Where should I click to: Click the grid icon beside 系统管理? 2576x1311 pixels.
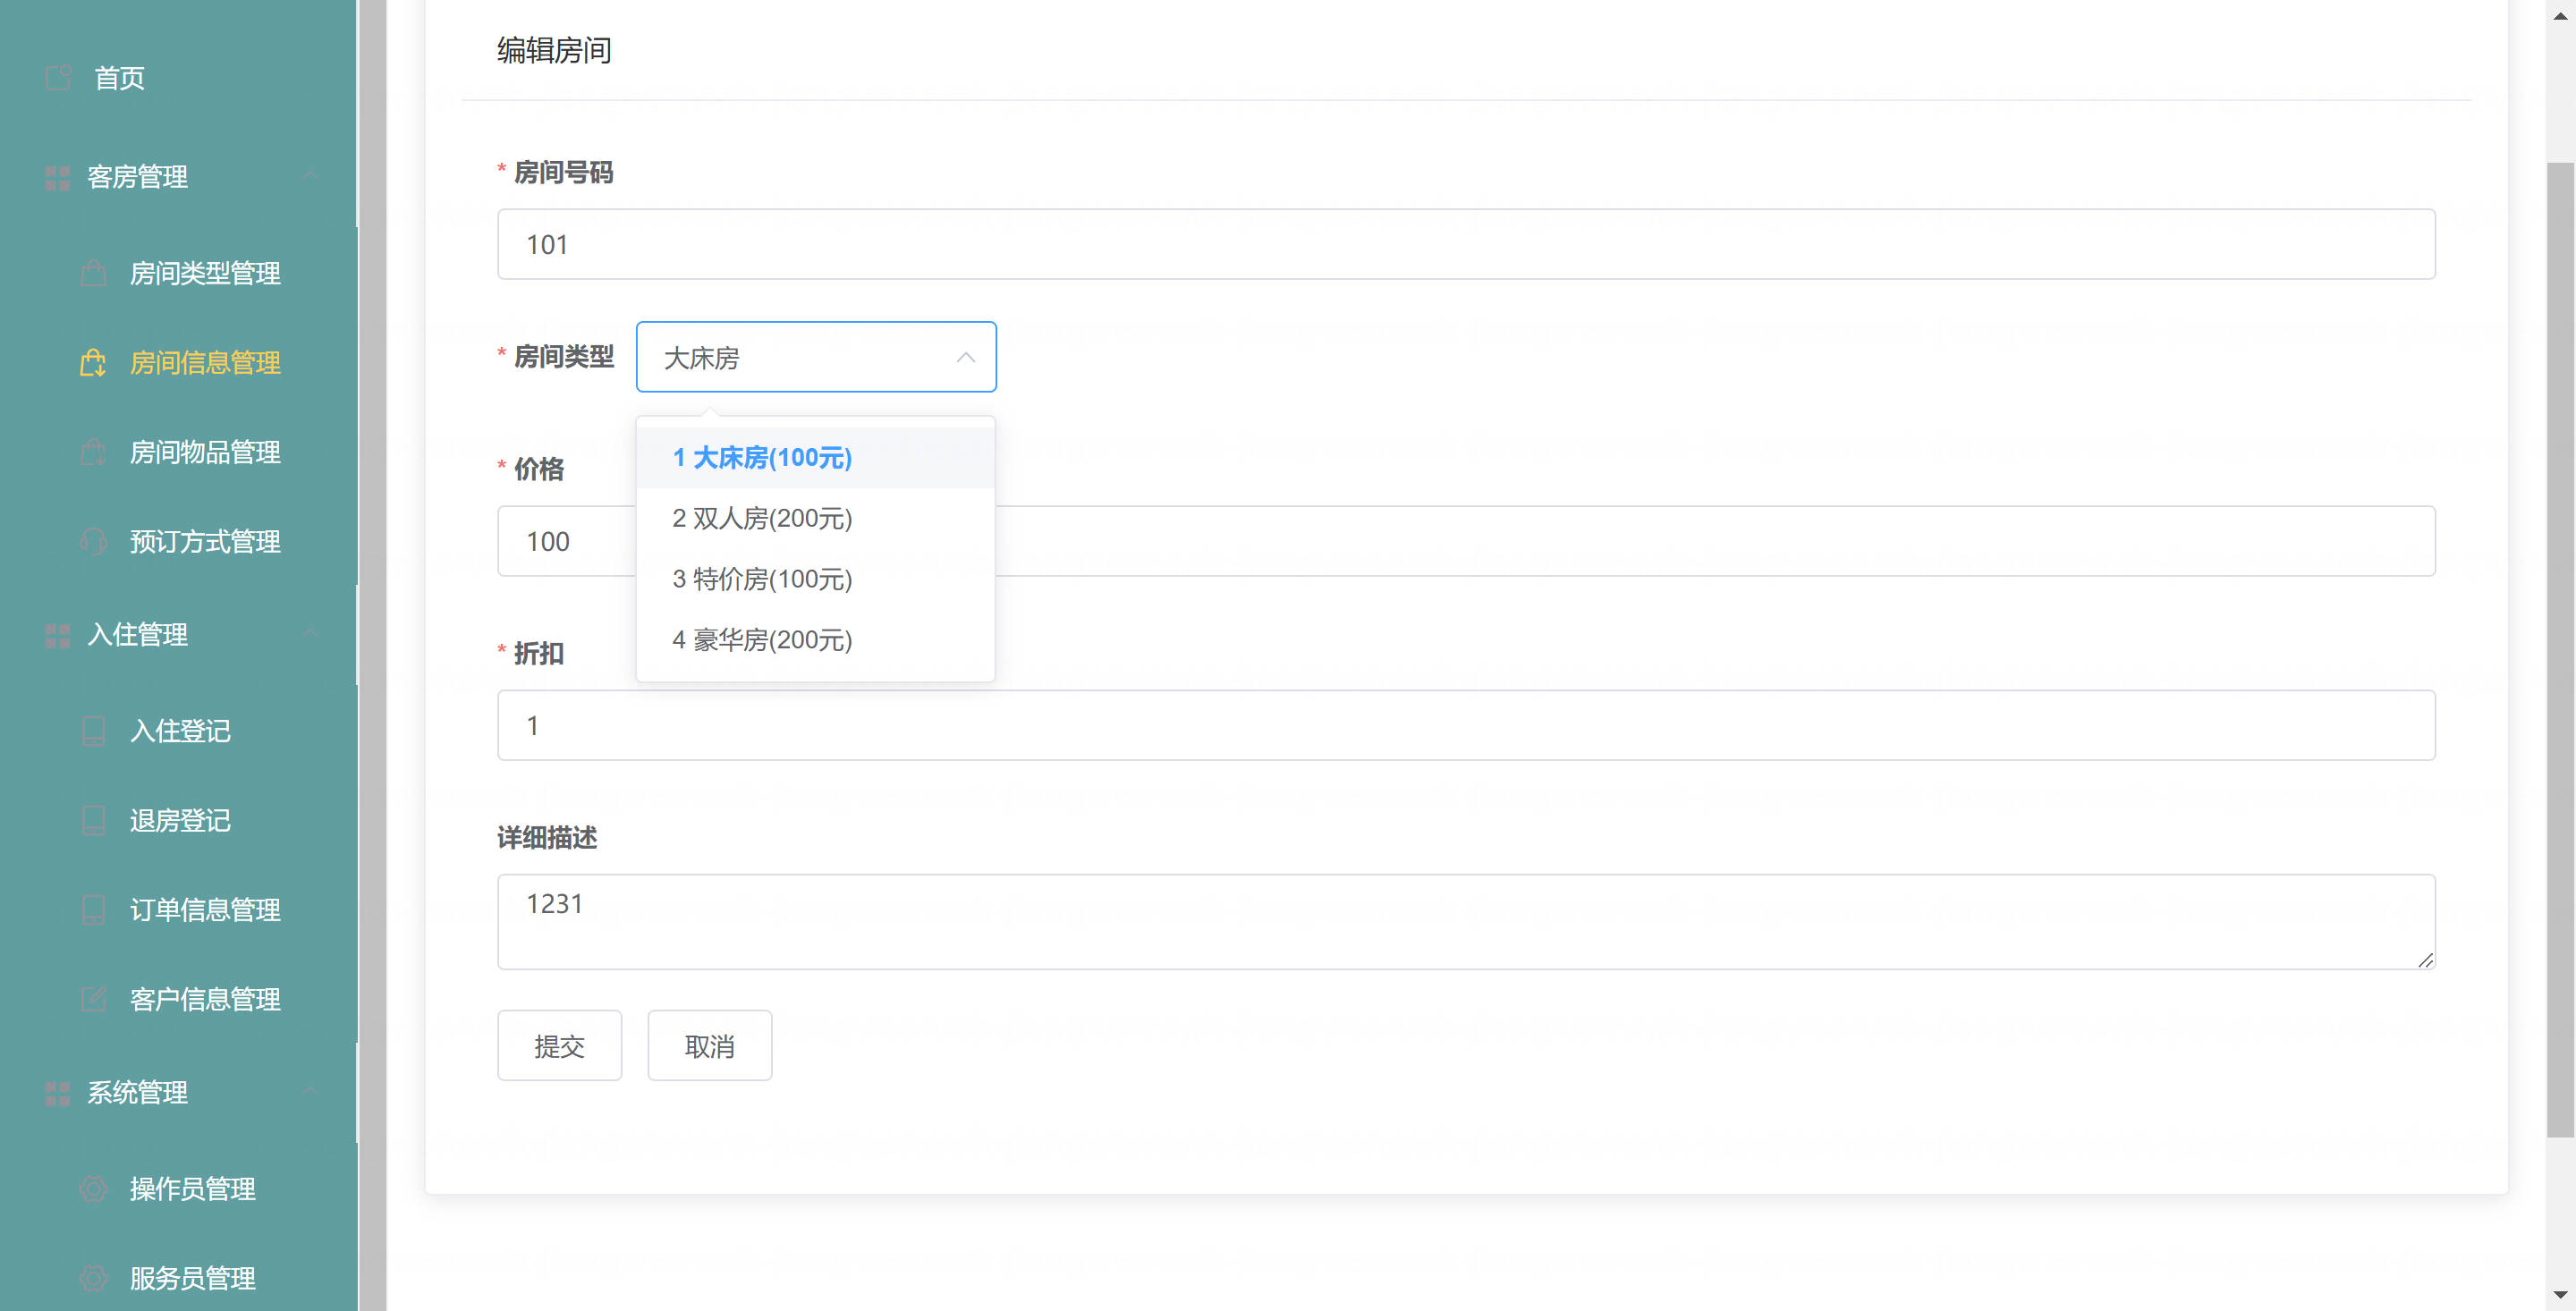coord(57,1093)
